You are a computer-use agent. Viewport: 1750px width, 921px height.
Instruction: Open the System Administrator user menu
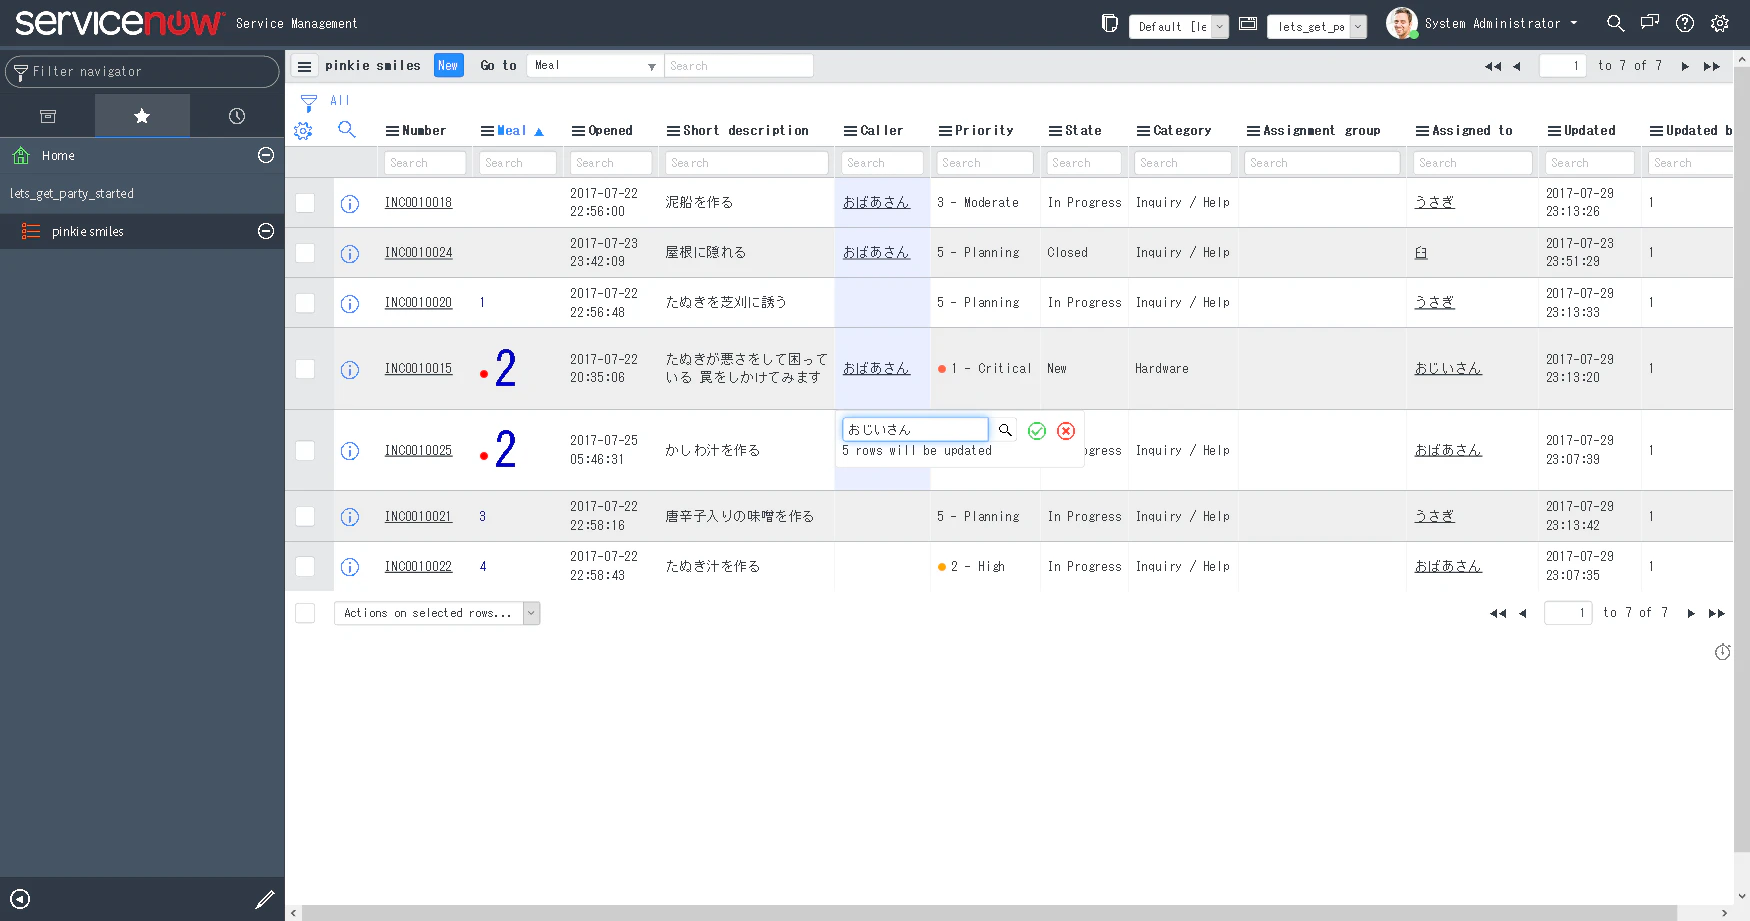pyautogui.click(x=1491, y=23)
